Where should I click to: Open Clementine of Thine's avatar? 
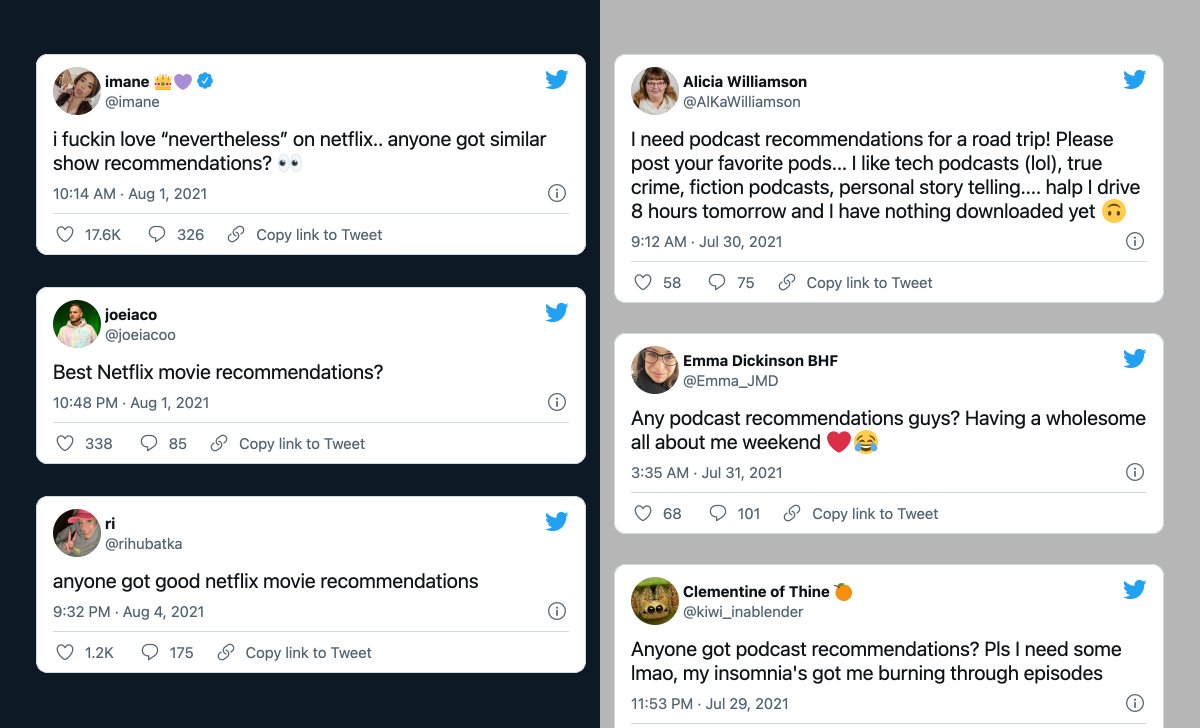coord(655,601)
